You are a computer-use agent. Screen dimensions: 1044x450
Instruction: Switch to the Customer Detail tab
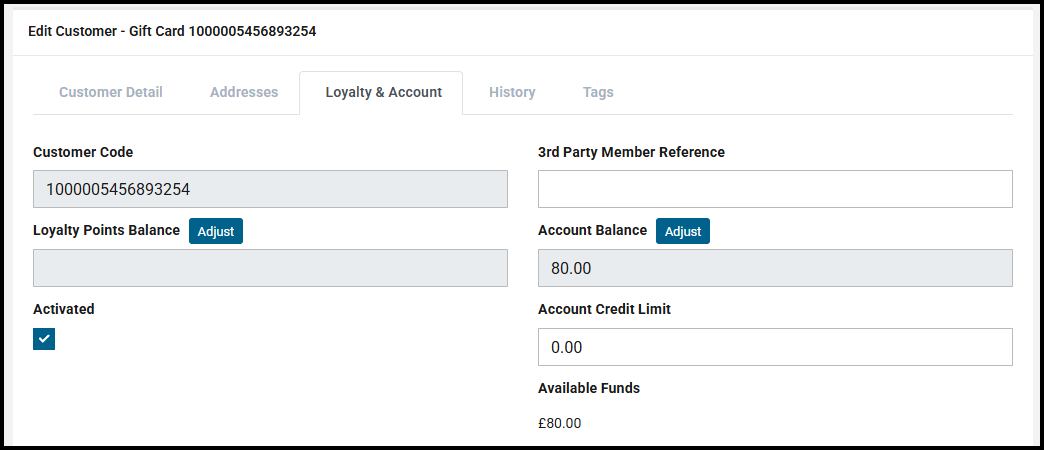pyautogui.click(x=111, y=93)
